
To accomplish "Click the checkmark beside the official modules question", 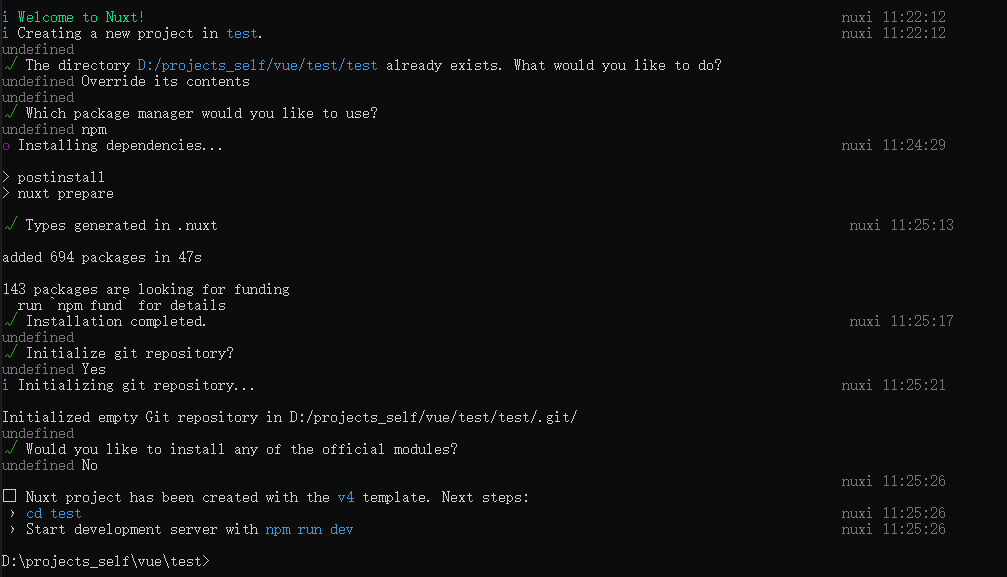I will (10, 449).
